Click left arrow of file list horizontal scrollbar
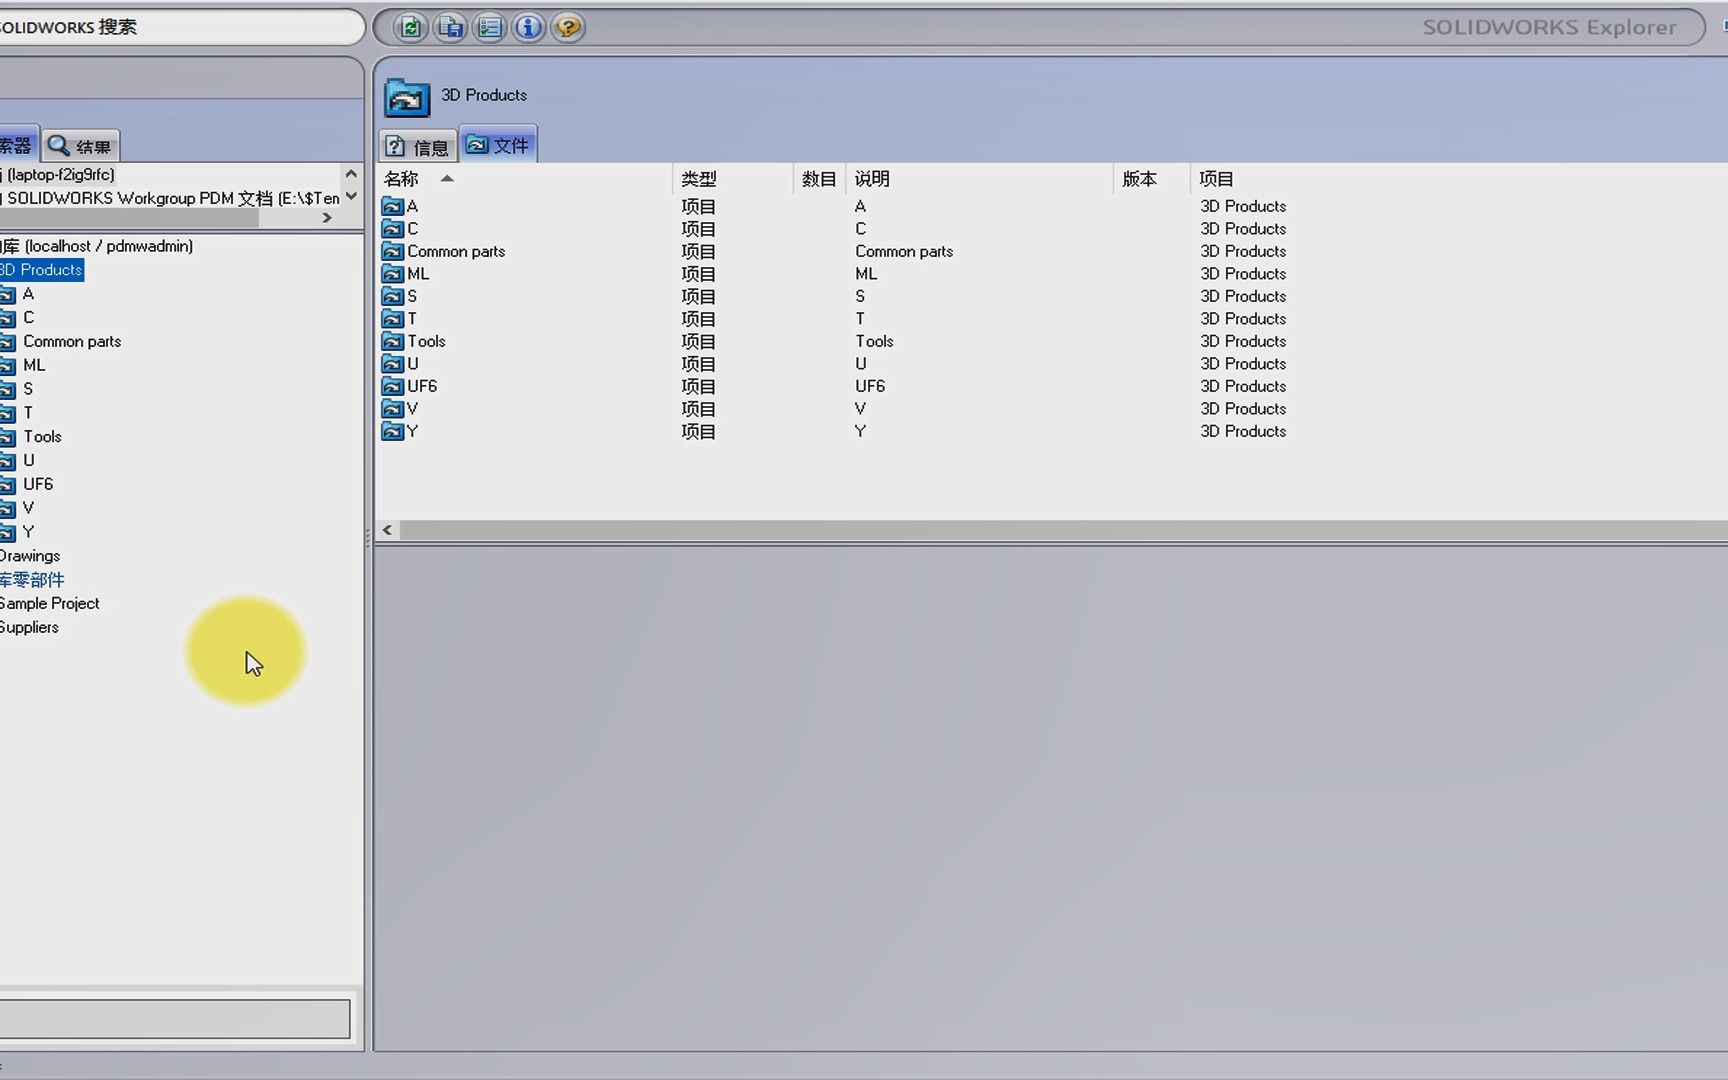1728x1080 pixels. point(387,530)
